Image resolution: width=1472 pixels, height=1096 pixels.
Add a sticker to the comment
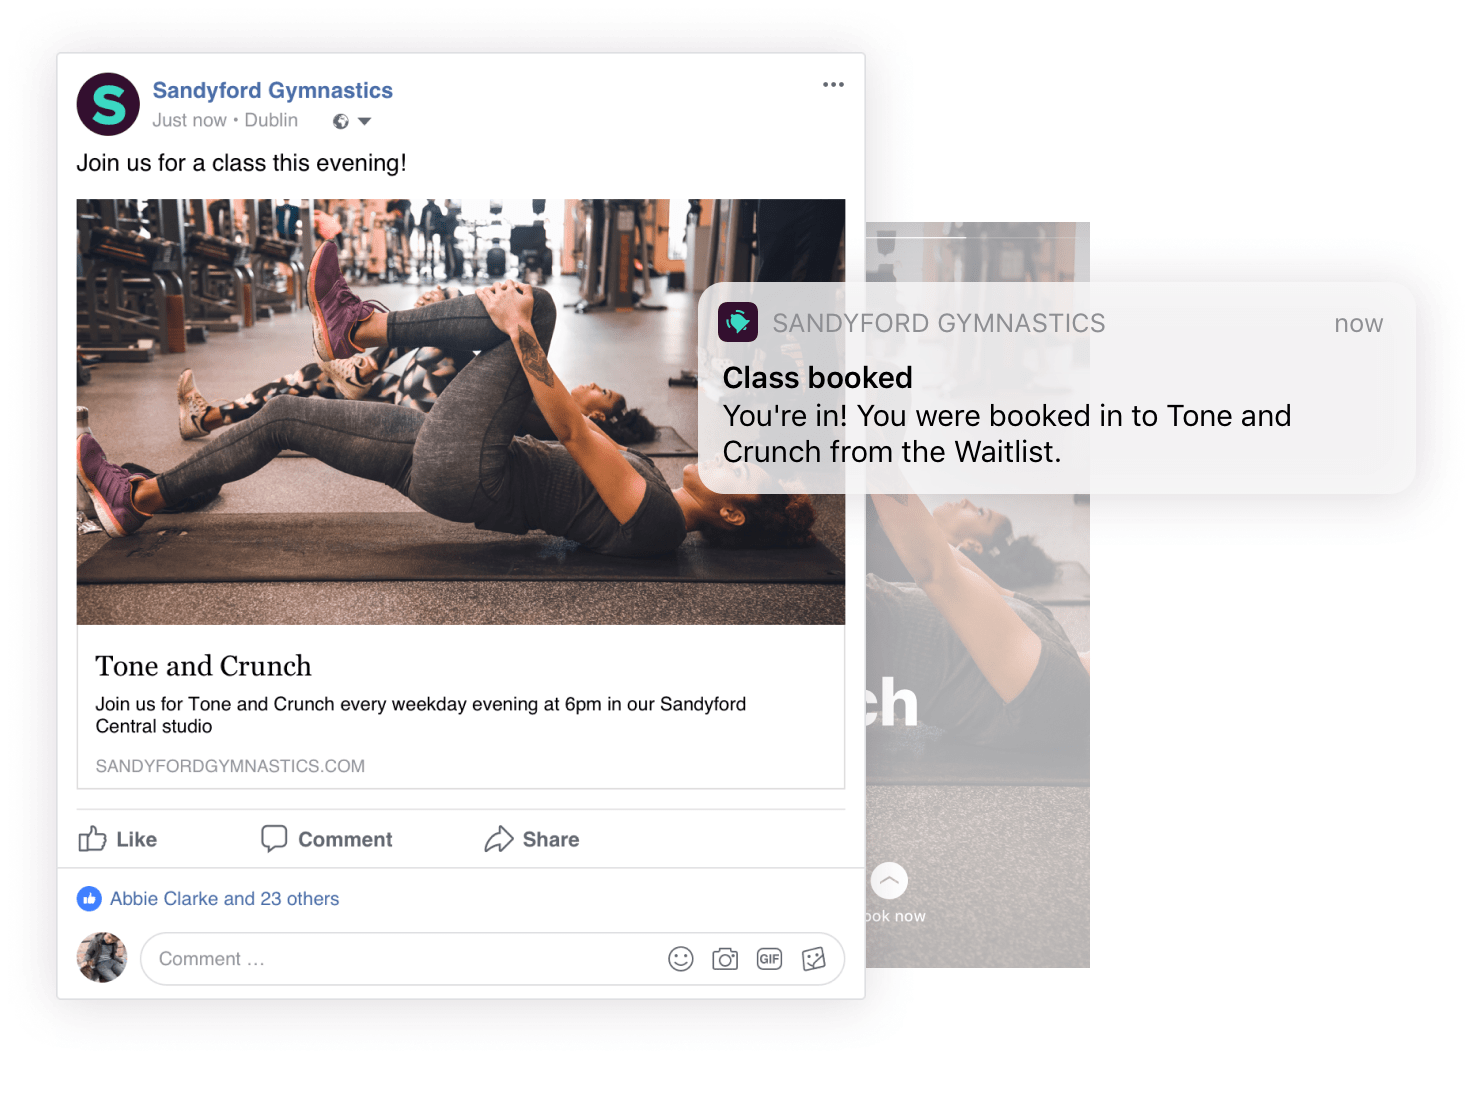(814, 959)
